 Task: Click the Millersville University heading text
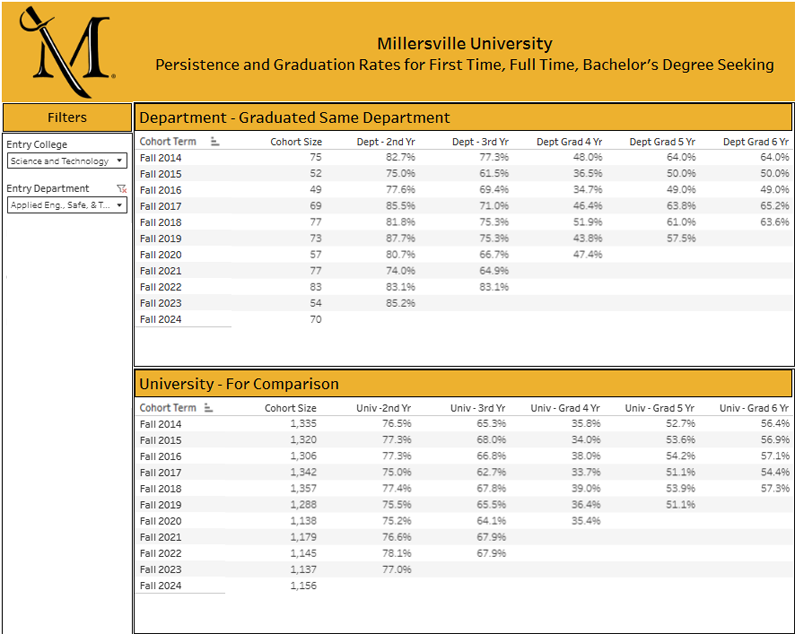coord(464,44)
